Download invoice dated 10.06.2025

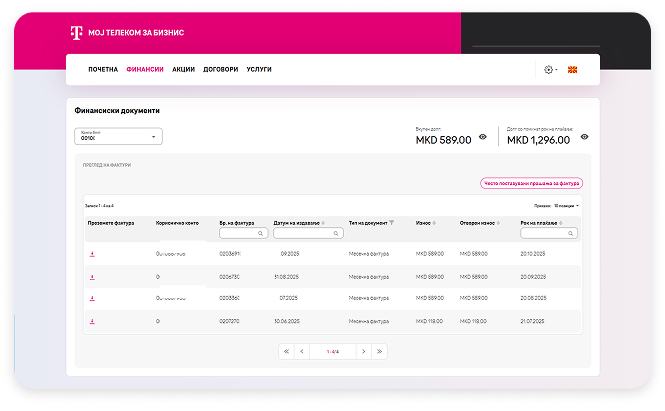[x=92, y=321]
